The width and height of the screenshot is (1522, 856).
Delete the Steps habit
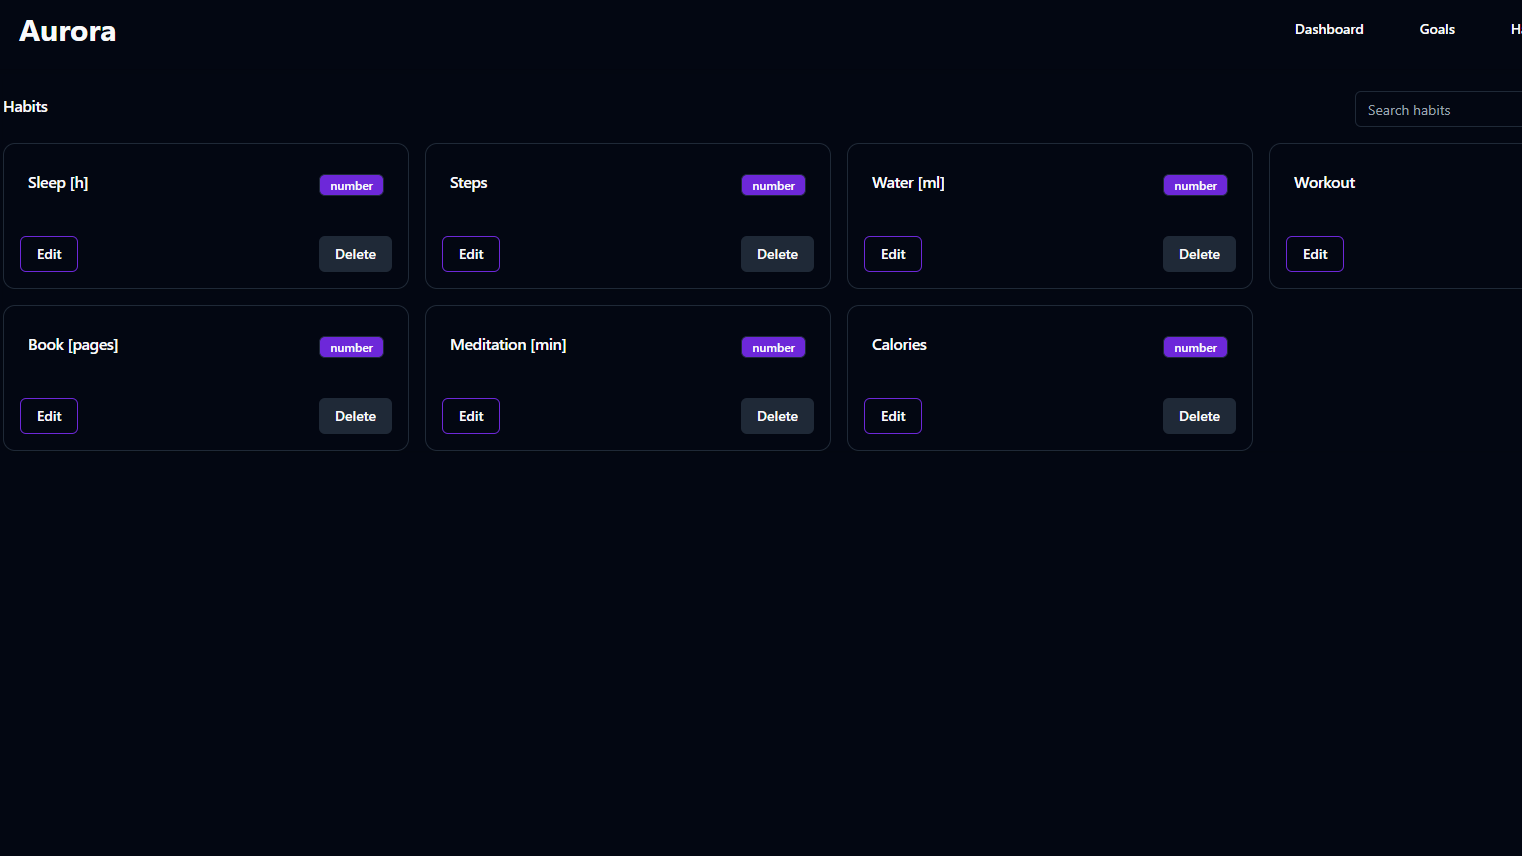click(777, 253)
